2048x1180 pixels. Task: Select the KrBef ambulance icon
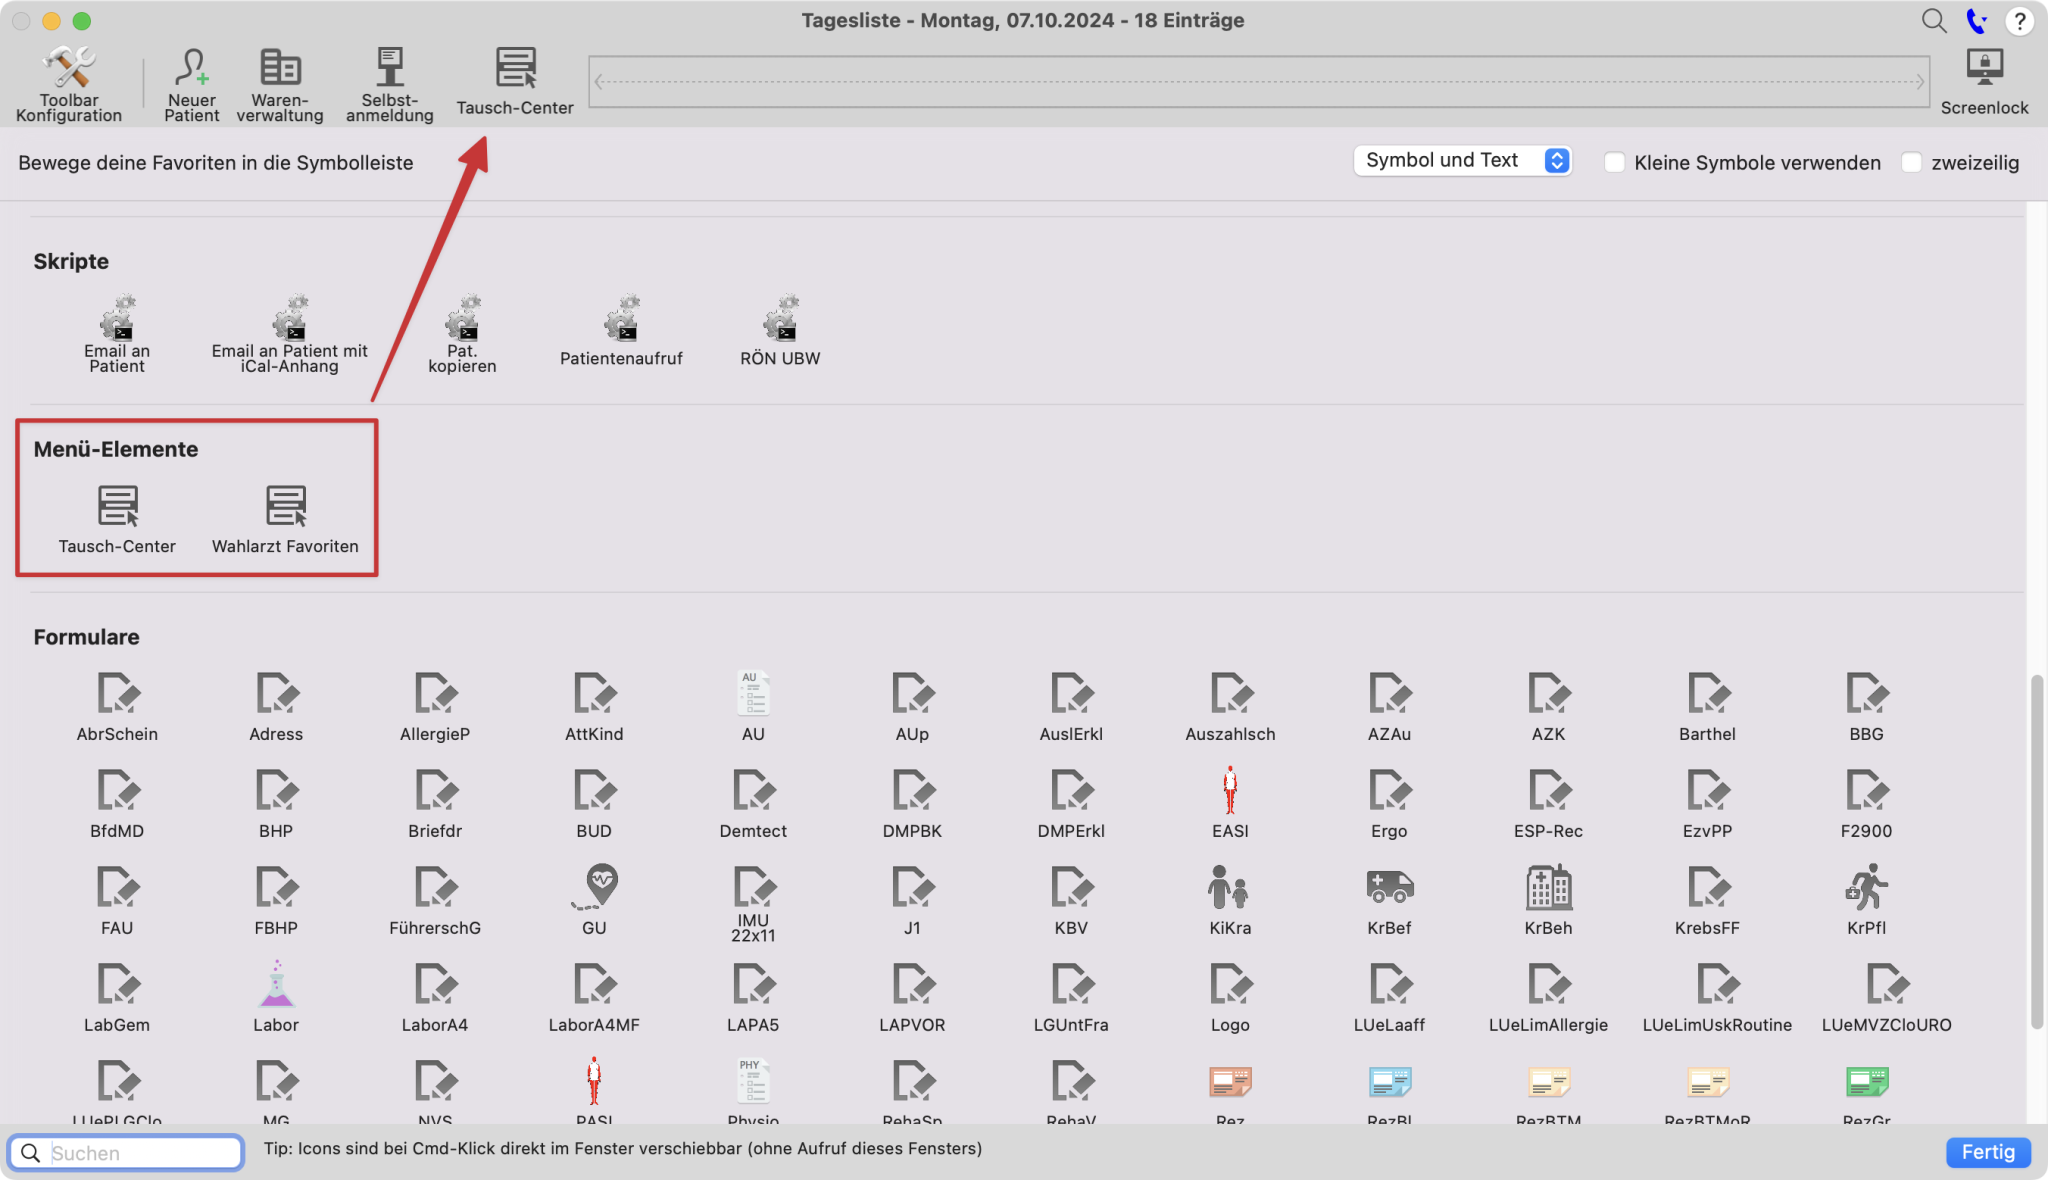click(x=1389, y=900)
